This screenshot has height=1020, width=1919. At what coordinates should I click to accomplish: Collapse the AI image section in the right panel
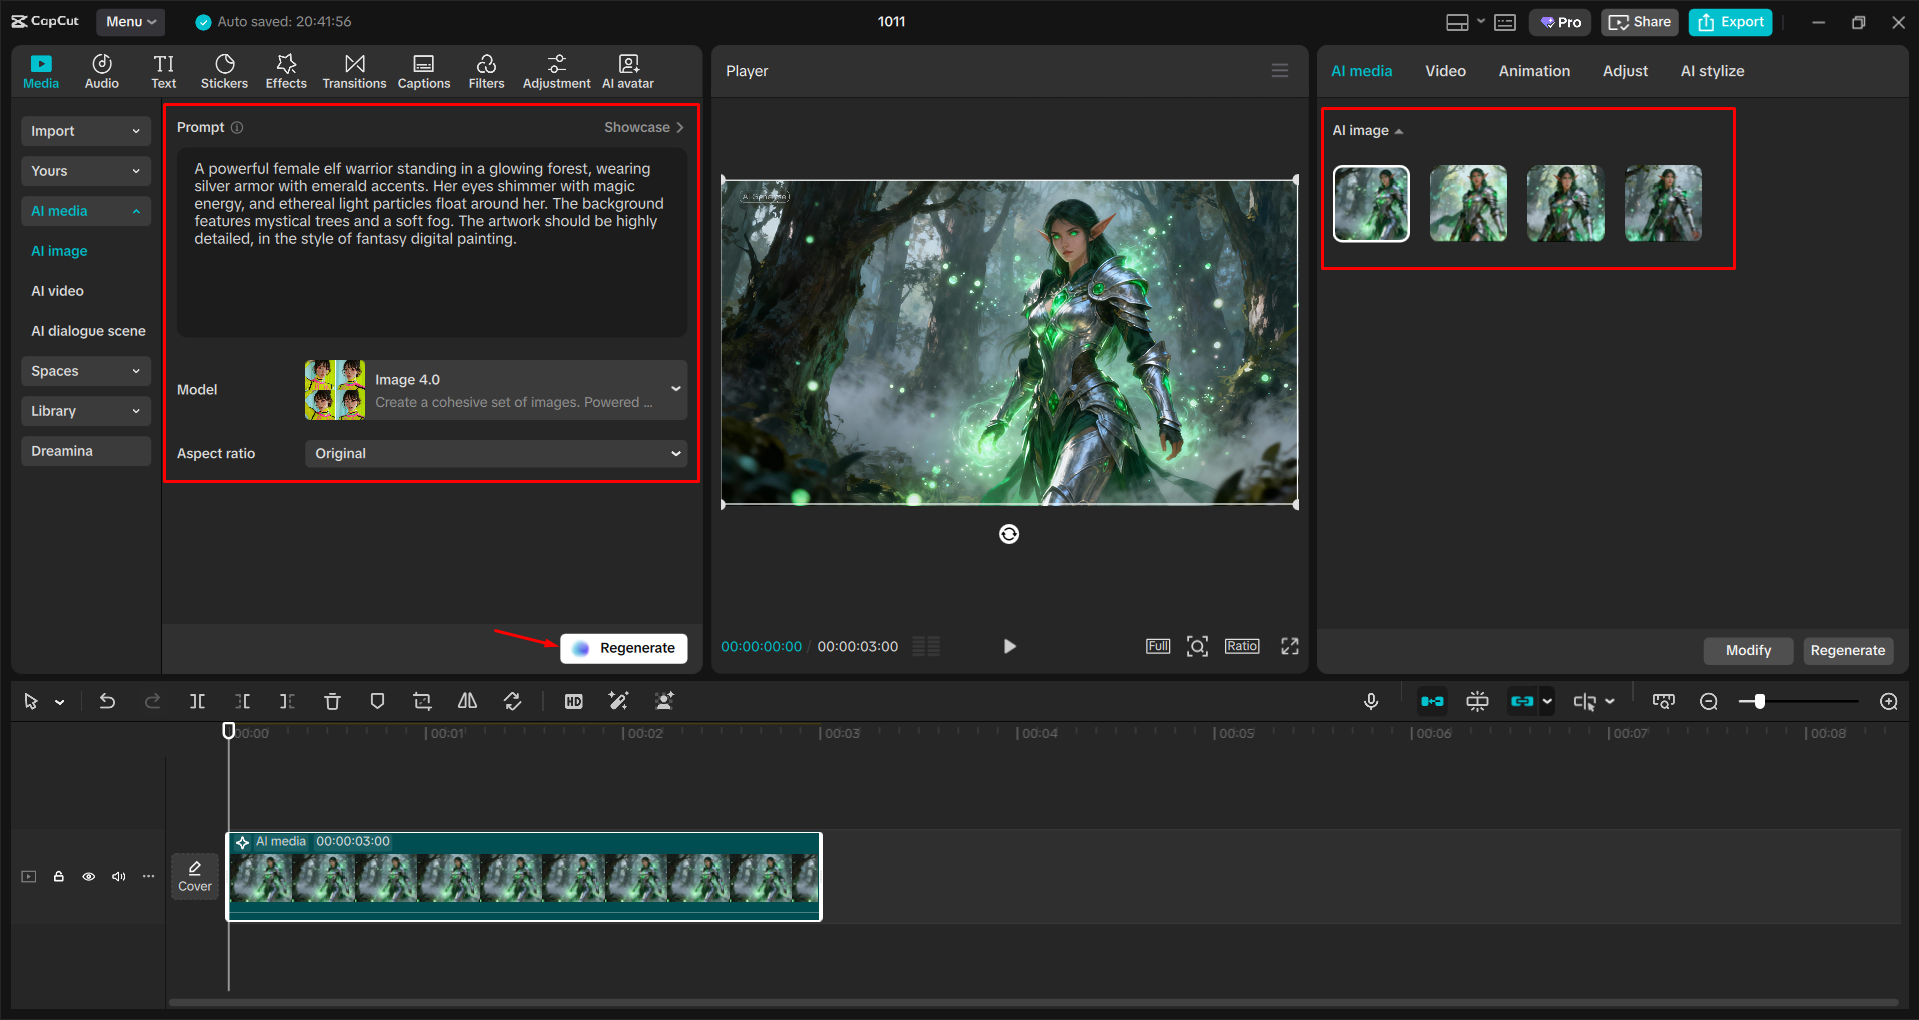click(x=1399, y=130)
